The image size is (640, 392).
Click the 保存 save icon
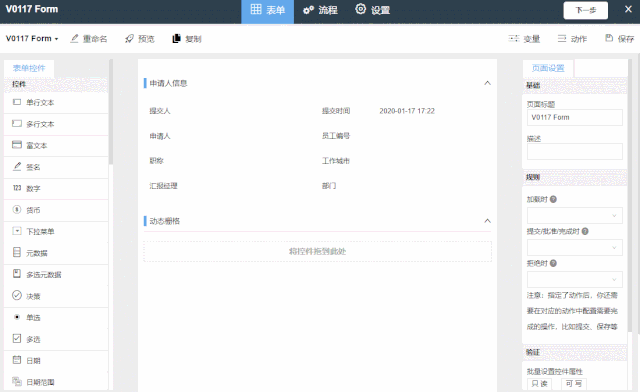pyautogui.click(x=609, y=38)
